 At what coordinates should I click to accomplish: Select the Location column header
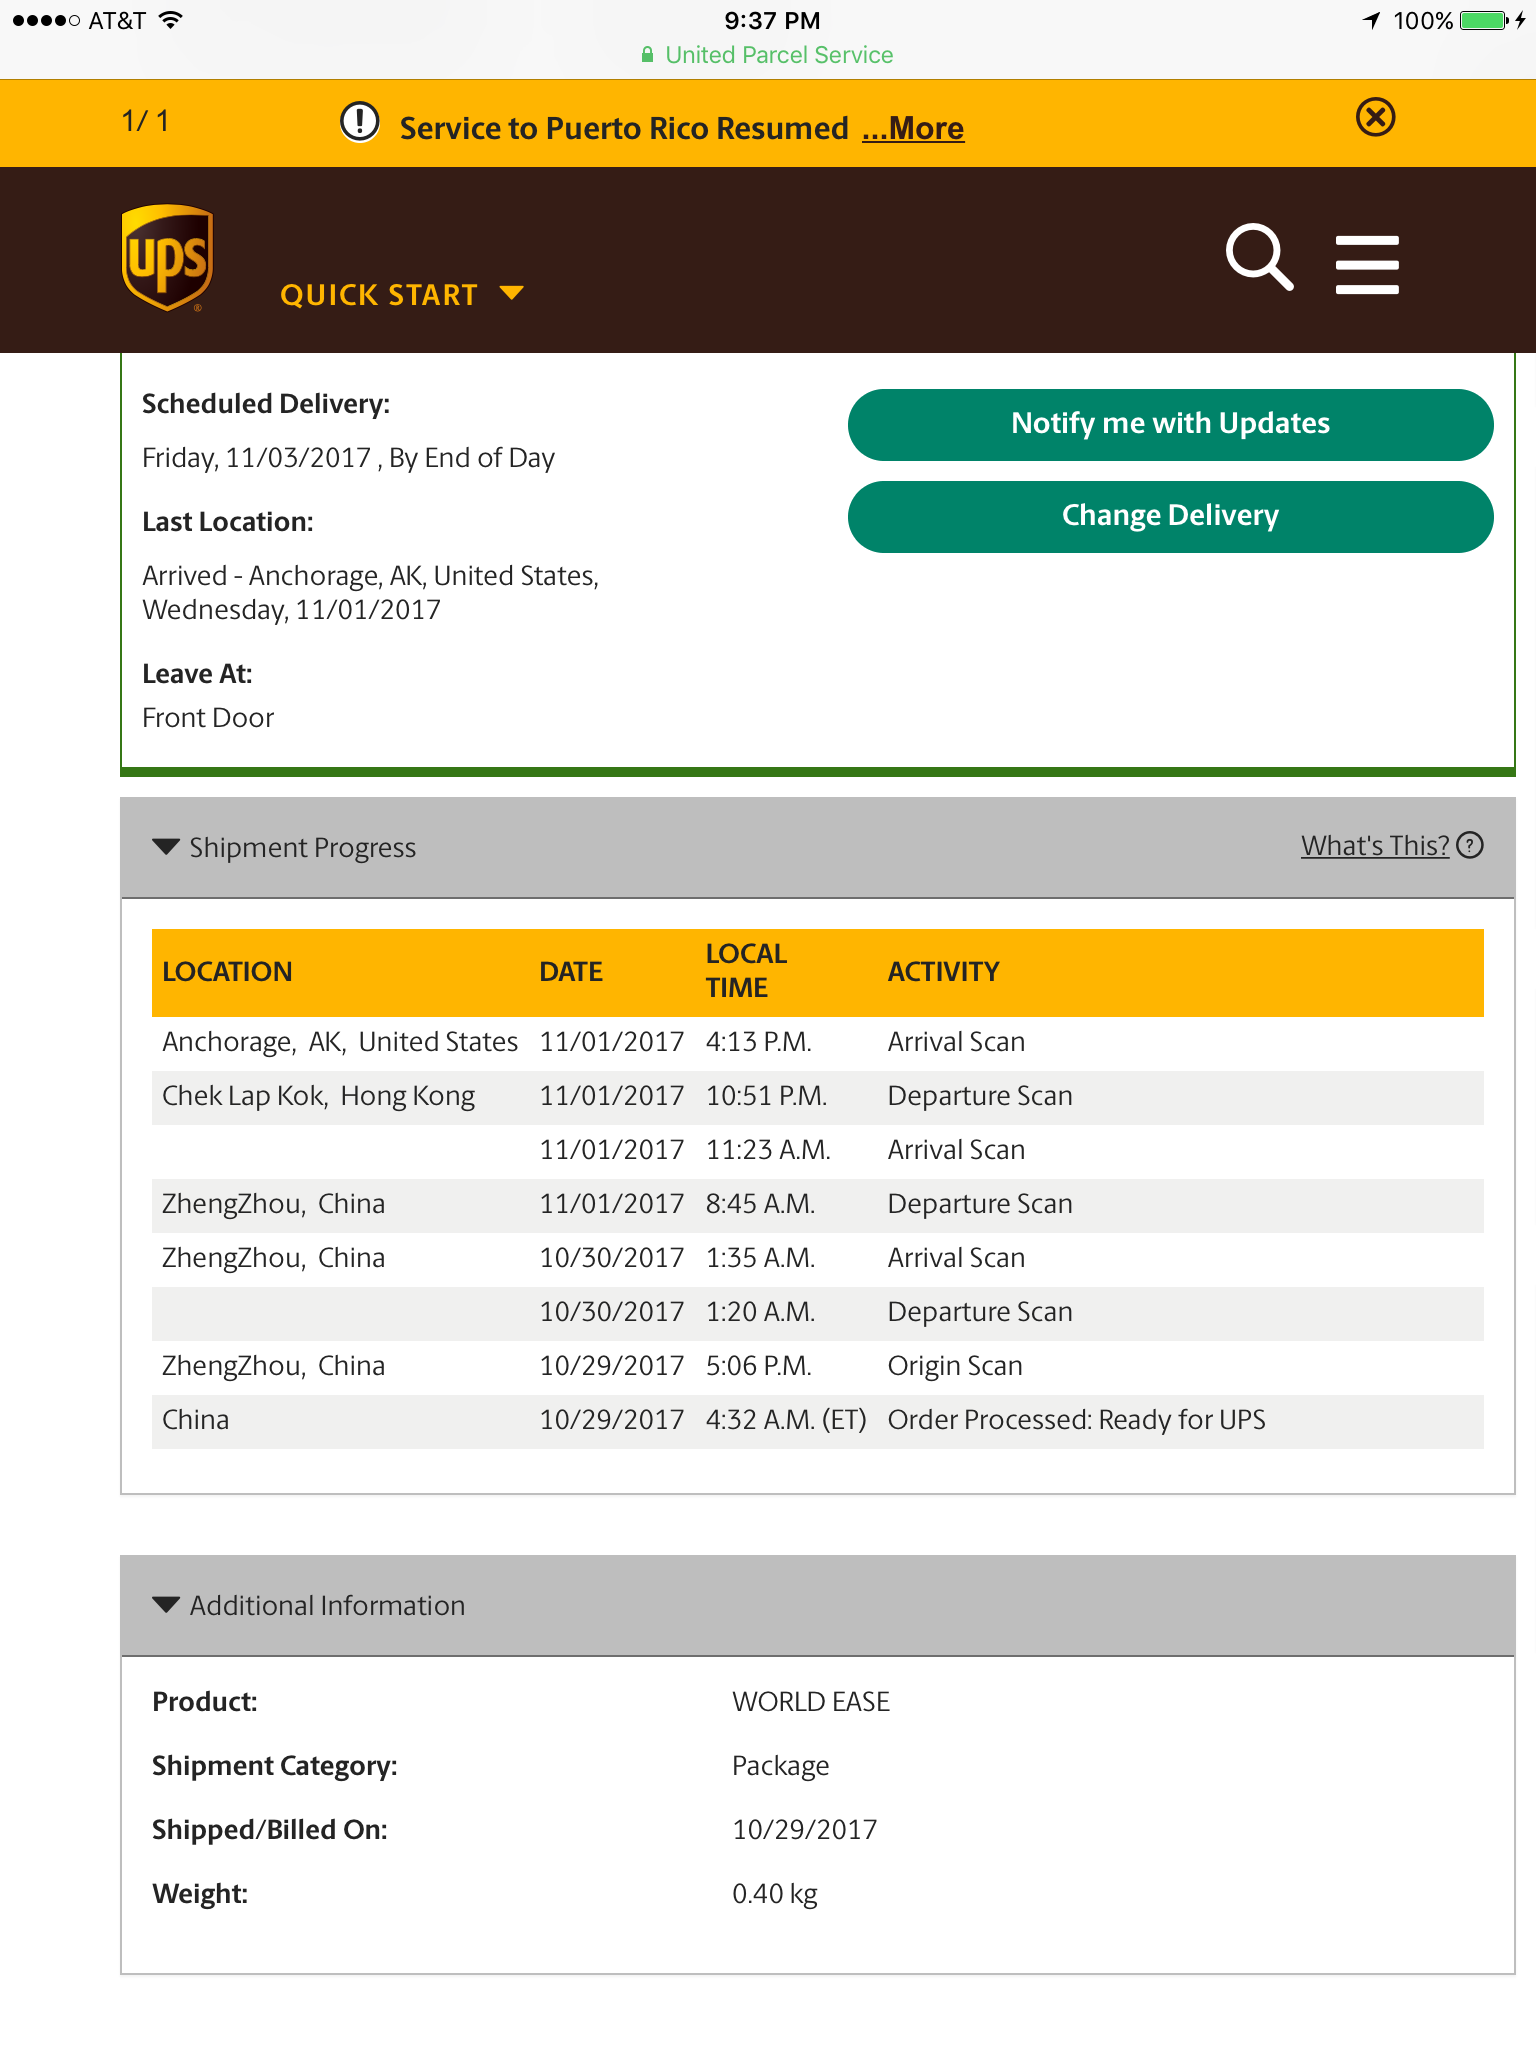tap(227, 972)
